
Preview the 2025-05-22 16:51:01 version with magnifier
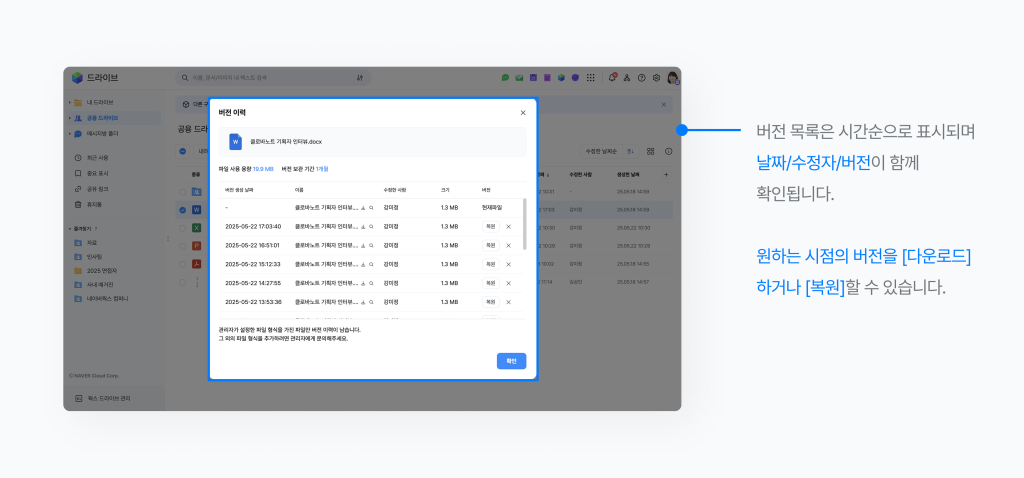371,245
